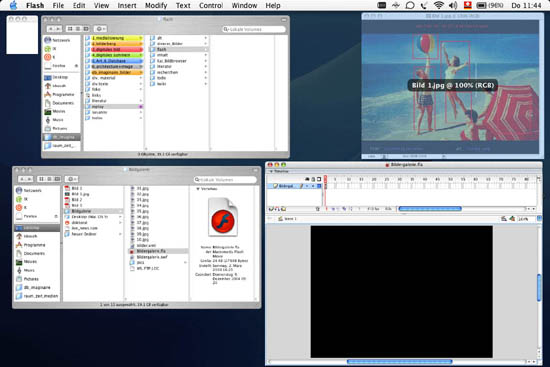Toggle show/hide all layers eye icon in timeline
The image size is (550, 367).
click(x=307, y=179)
